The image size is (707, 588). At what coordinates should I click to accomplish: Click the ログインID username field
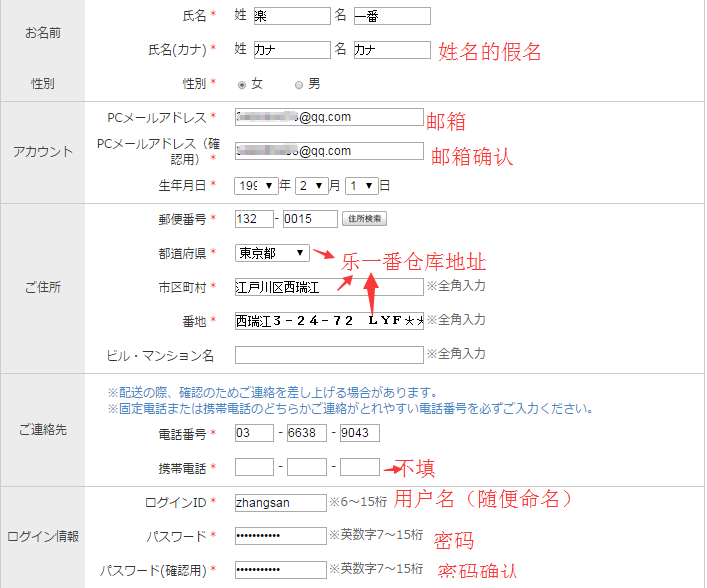[x=280, y=502]
